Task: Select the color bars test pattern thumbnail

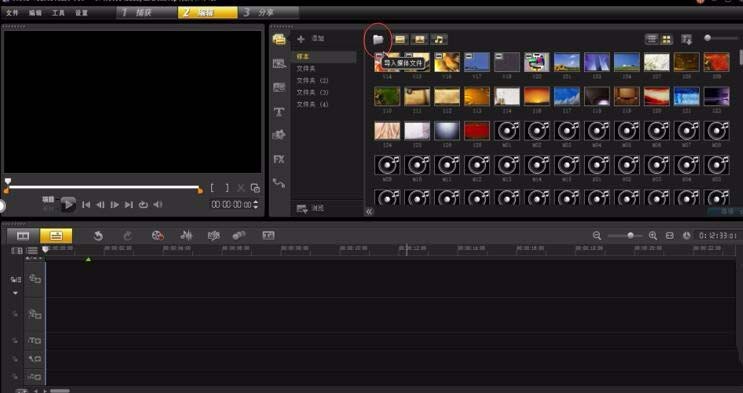Action: (x=536, y=62)
